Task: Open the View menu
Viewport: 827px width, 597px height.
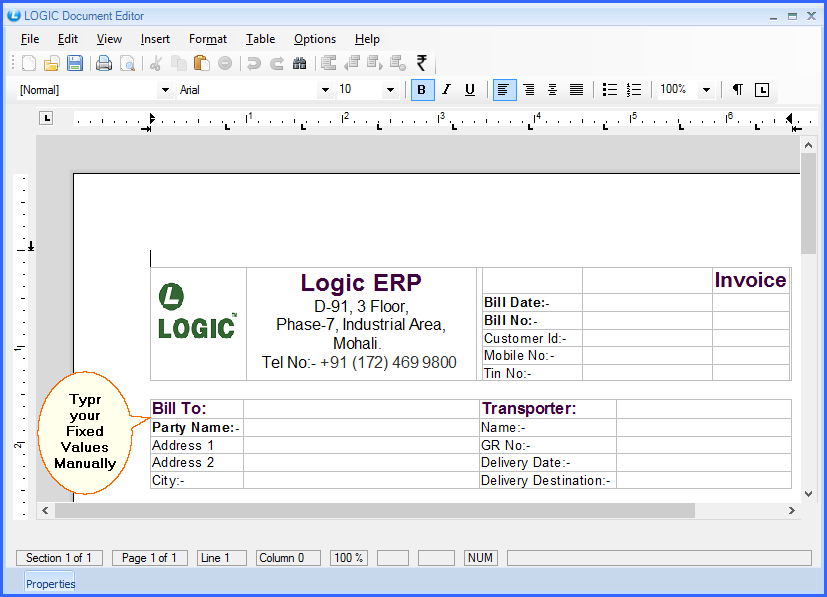Action: (x=109, y=39)
